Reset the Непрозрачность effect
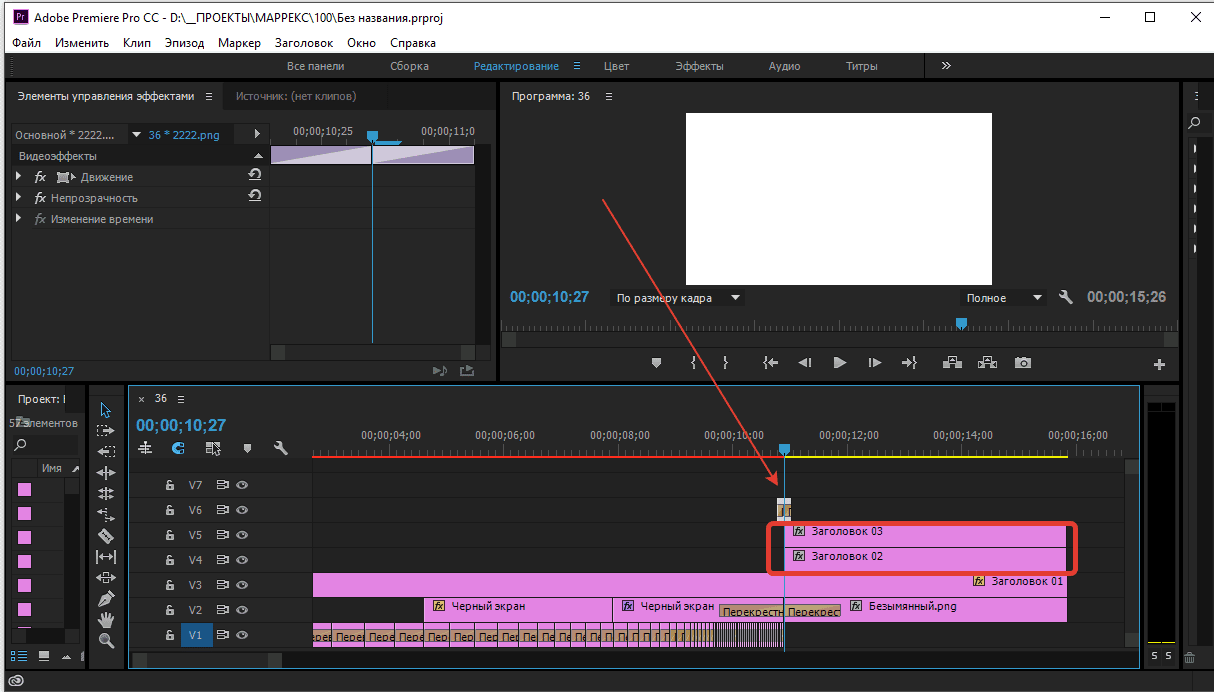This screenshot has width=1214, height=692. (255, 196)
